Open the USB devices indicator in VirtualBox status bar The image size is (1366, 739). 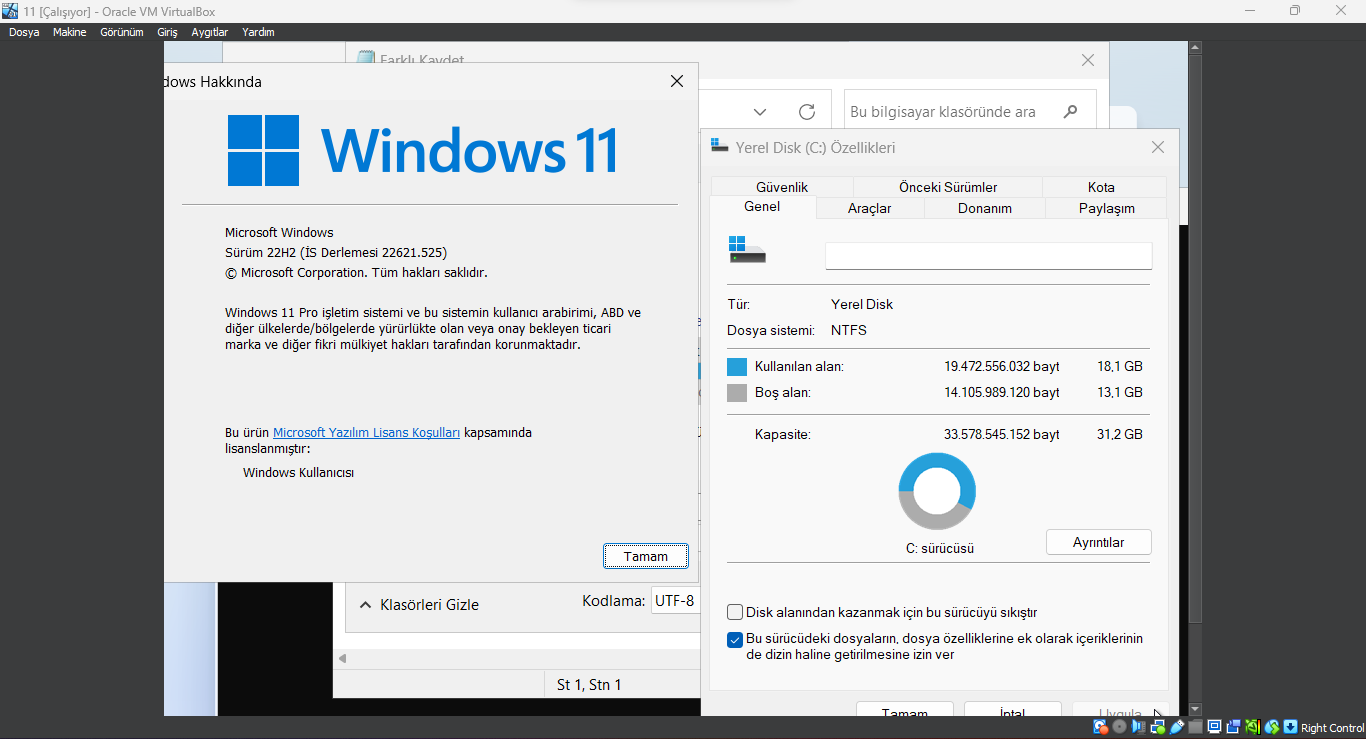point(1177,727)
